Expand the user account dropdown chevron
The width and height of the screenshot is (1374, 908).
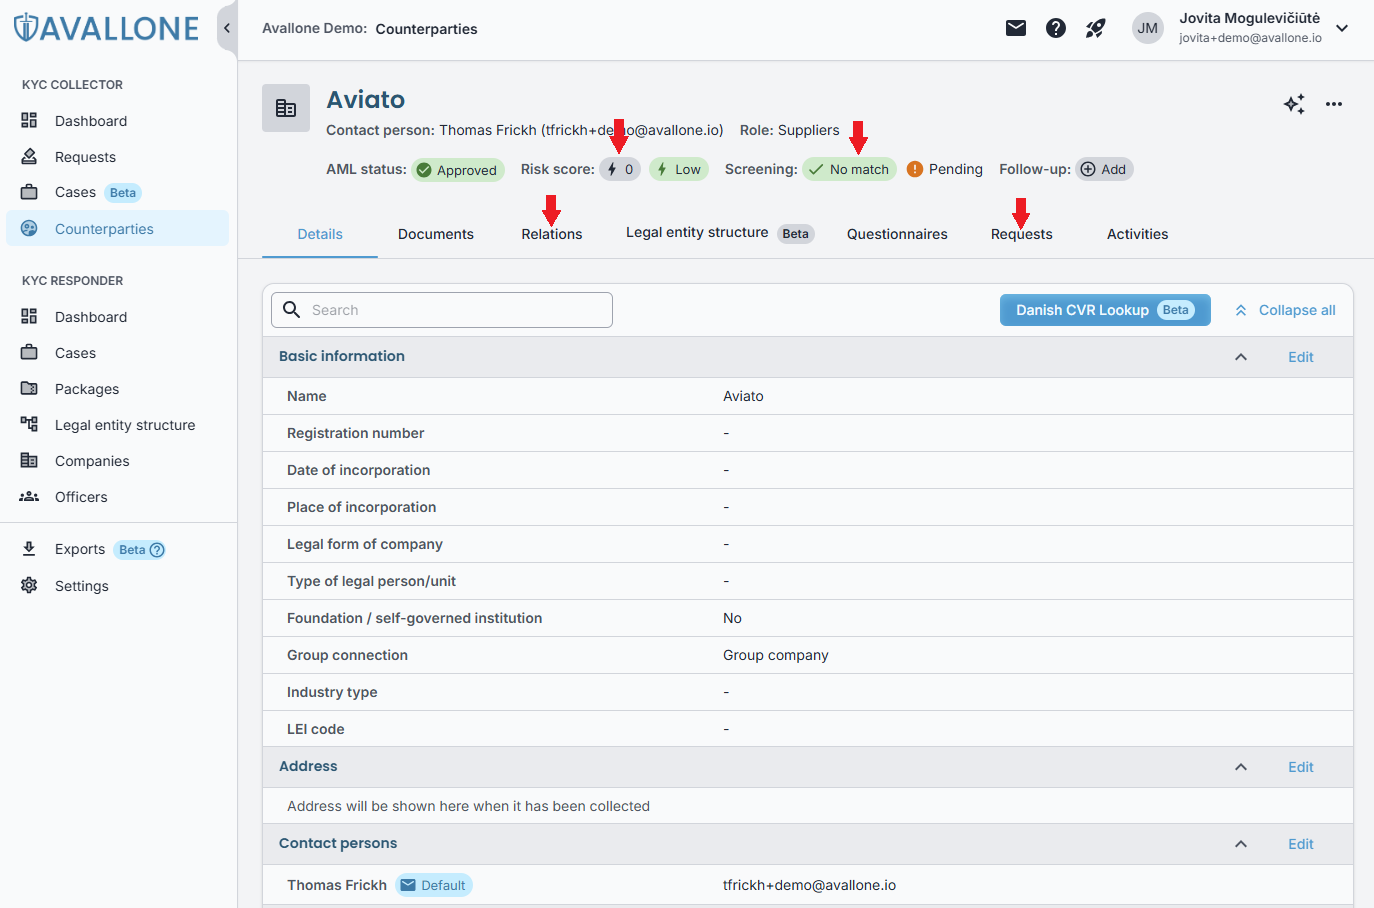1342,28
